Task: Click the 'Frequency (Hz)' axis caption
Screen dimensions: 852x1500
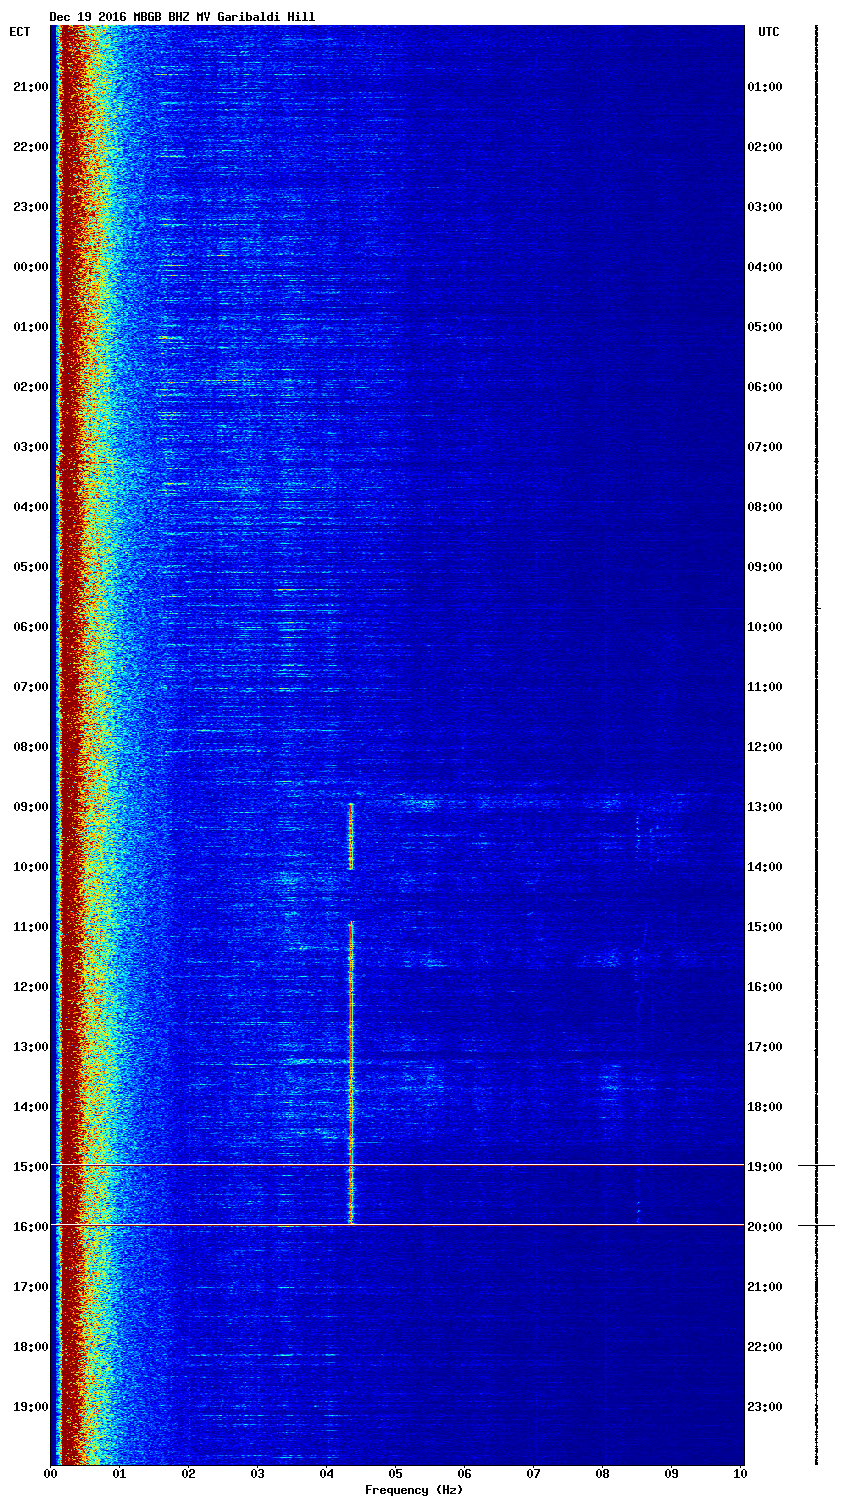Action: (414, 1490)
